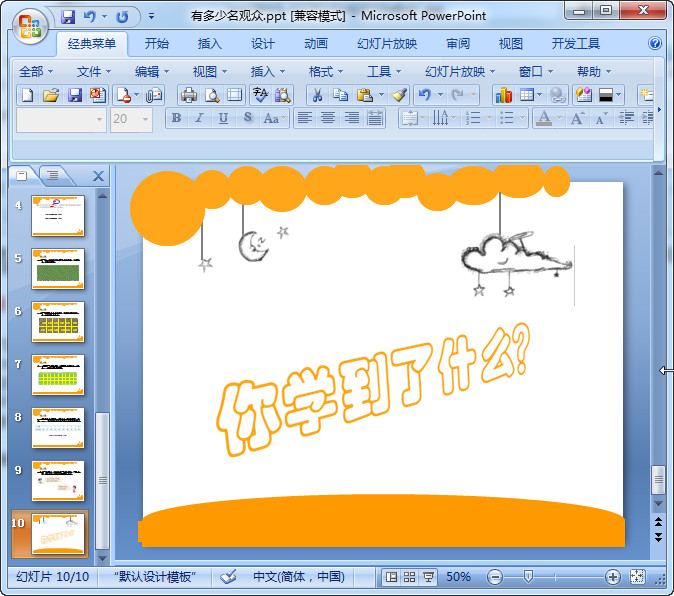This screenshot has width=674, height=596.
Task: Increase font size
Action: (577, 118)
